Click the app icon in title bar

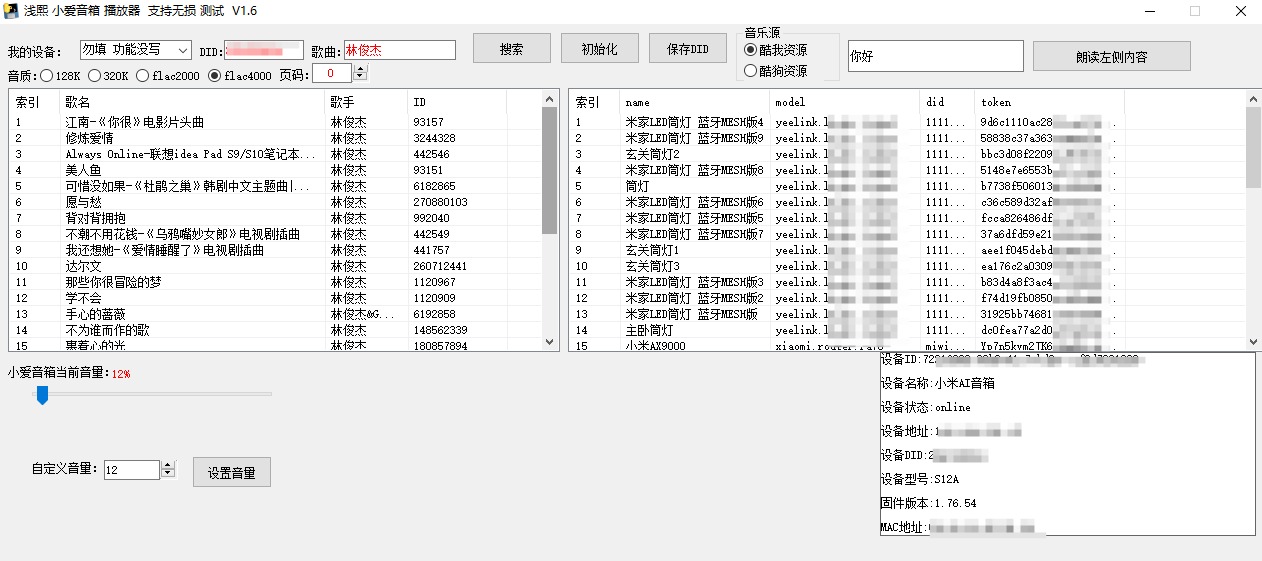(12, 11)
